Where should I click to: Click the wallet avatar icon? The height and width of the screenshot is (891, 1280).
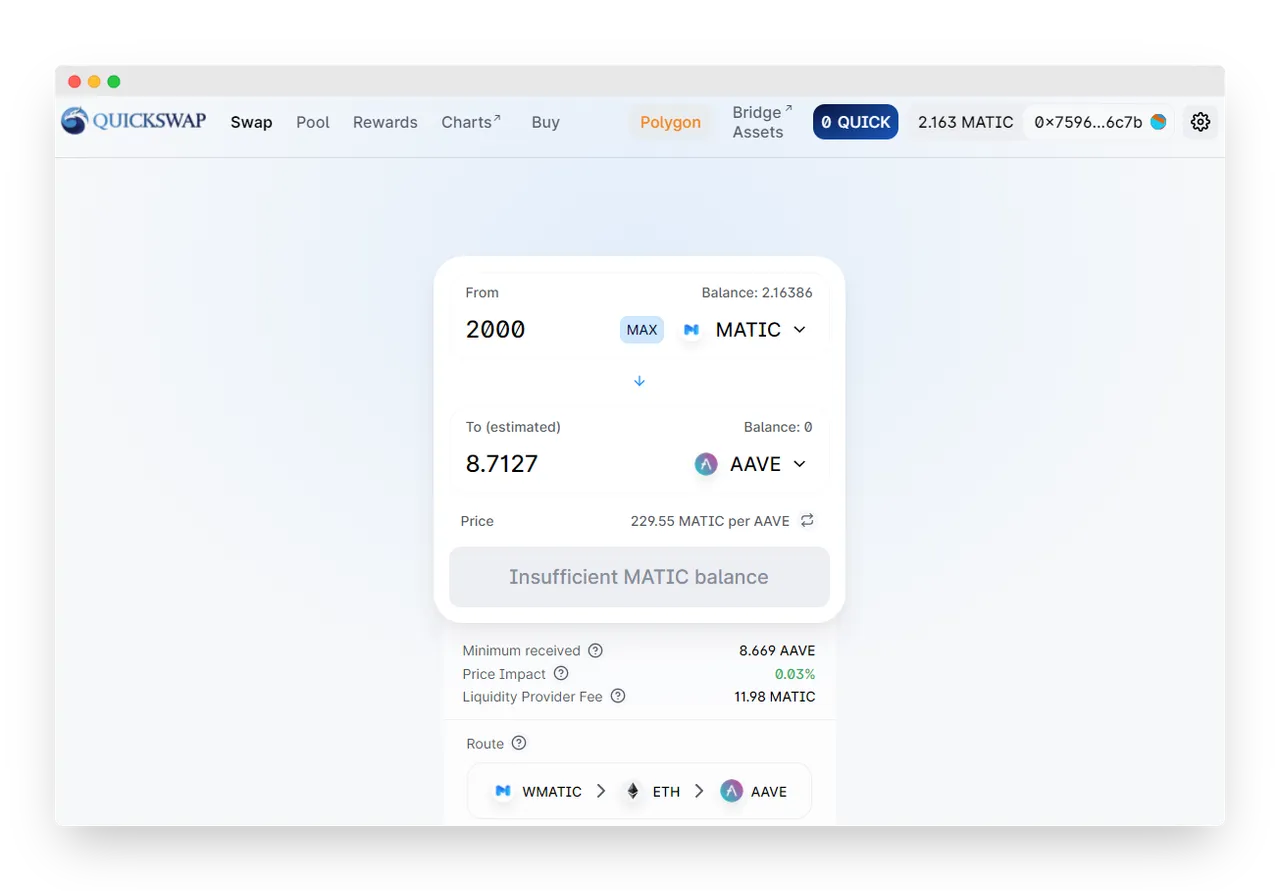pyautogui.click(x=1158, y=122)
